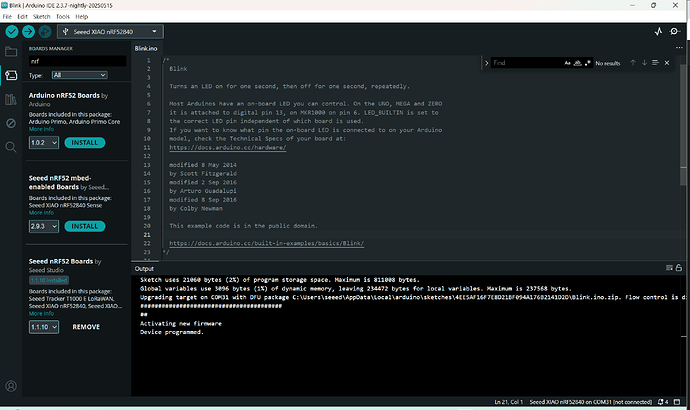Click the 1.1.10 installed badge
The height and width of the screenshot is (410, 690).
pyautogui.click(x=49, y=280)
